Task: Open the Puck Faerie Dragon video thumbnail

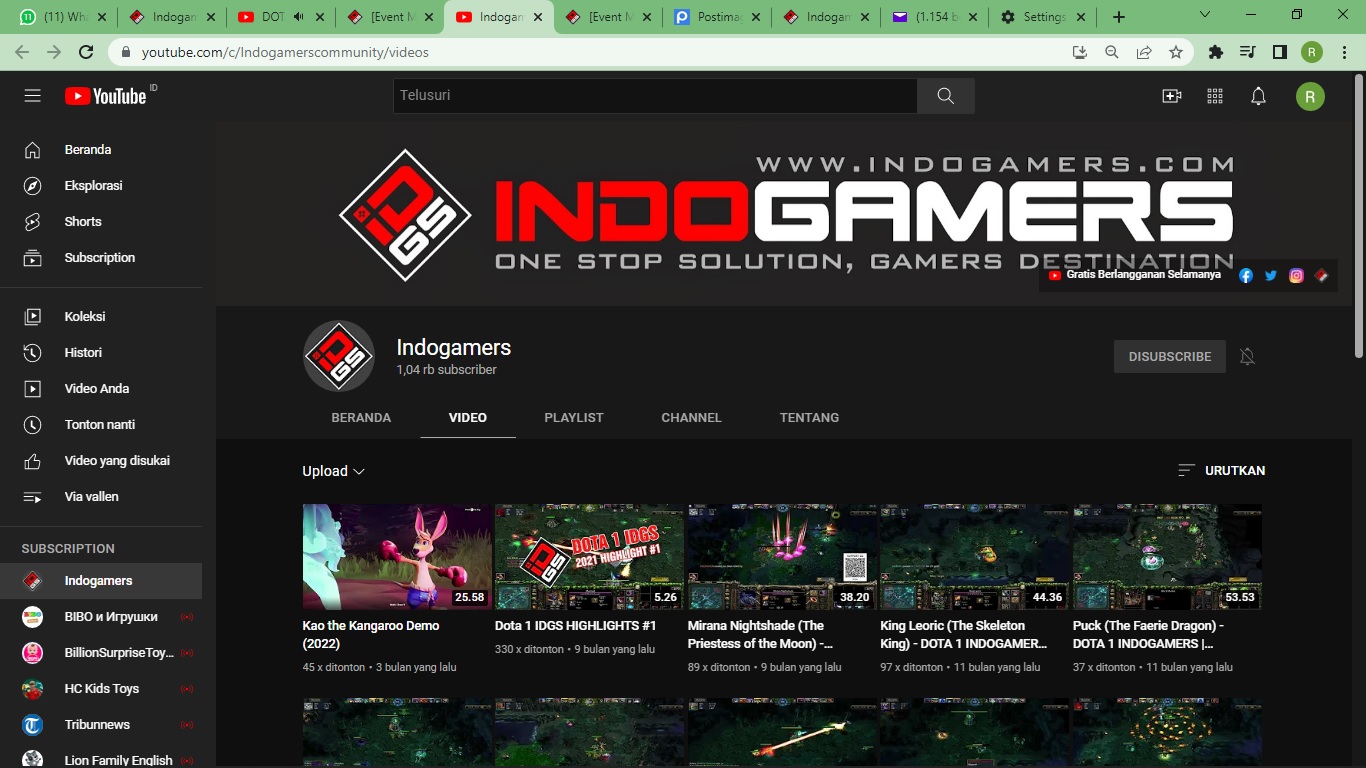Action: pos(1167,557)
